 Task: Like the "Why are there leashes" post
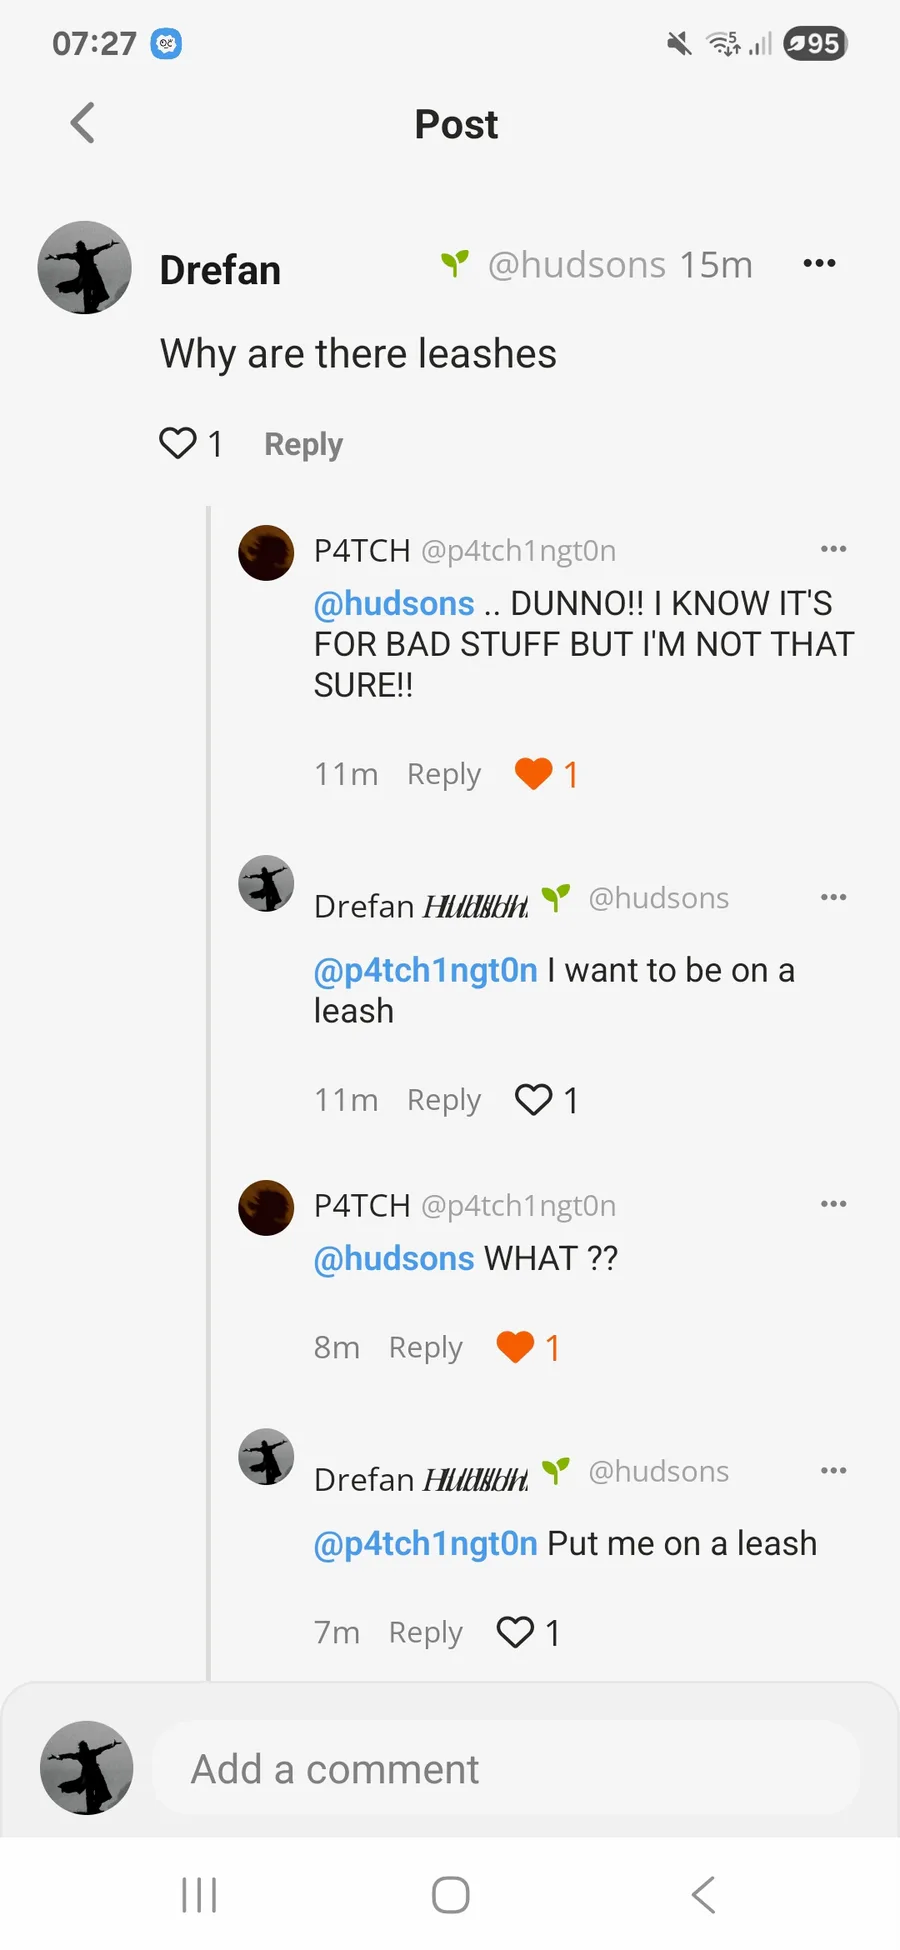point(178,443)
